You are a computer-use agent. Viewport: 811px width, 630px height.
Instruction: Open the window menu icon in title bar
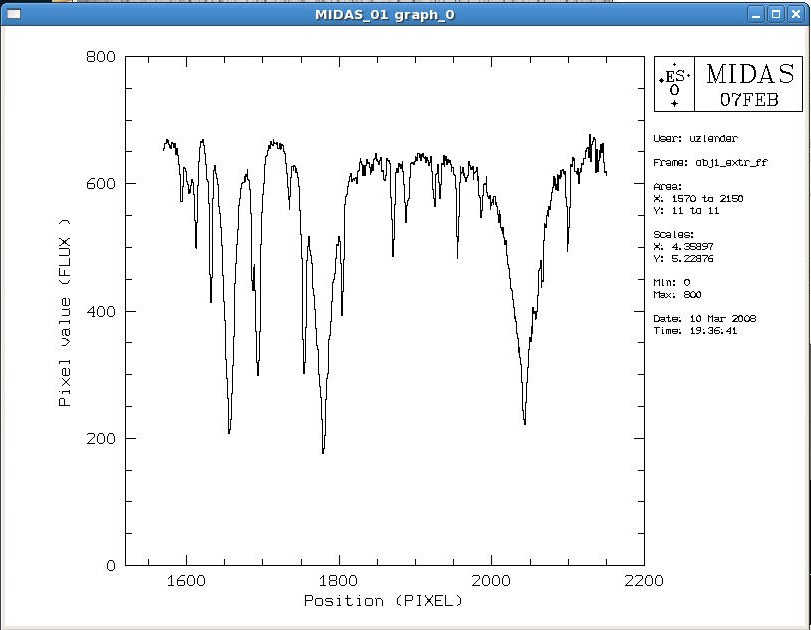point(12,12)
